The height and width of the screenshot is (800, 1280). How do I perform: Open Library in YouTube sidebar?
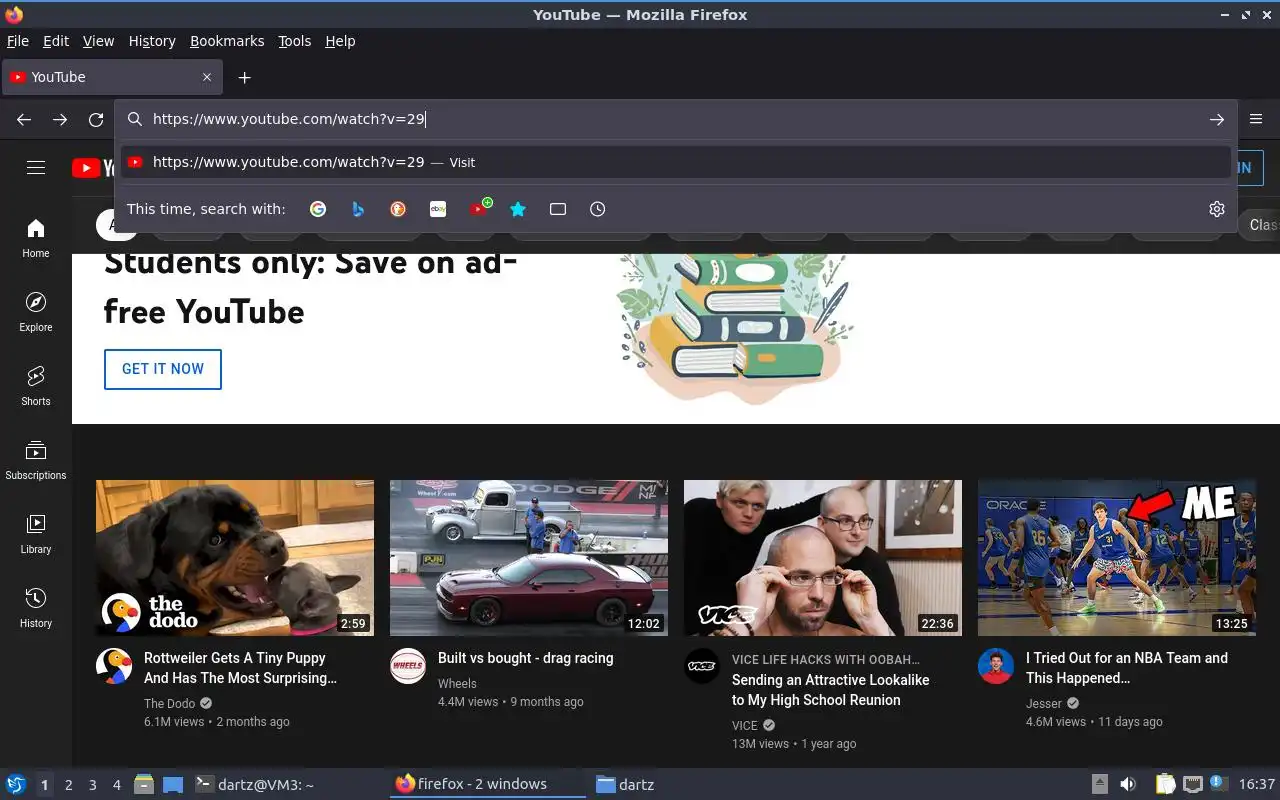coord(36,534)
